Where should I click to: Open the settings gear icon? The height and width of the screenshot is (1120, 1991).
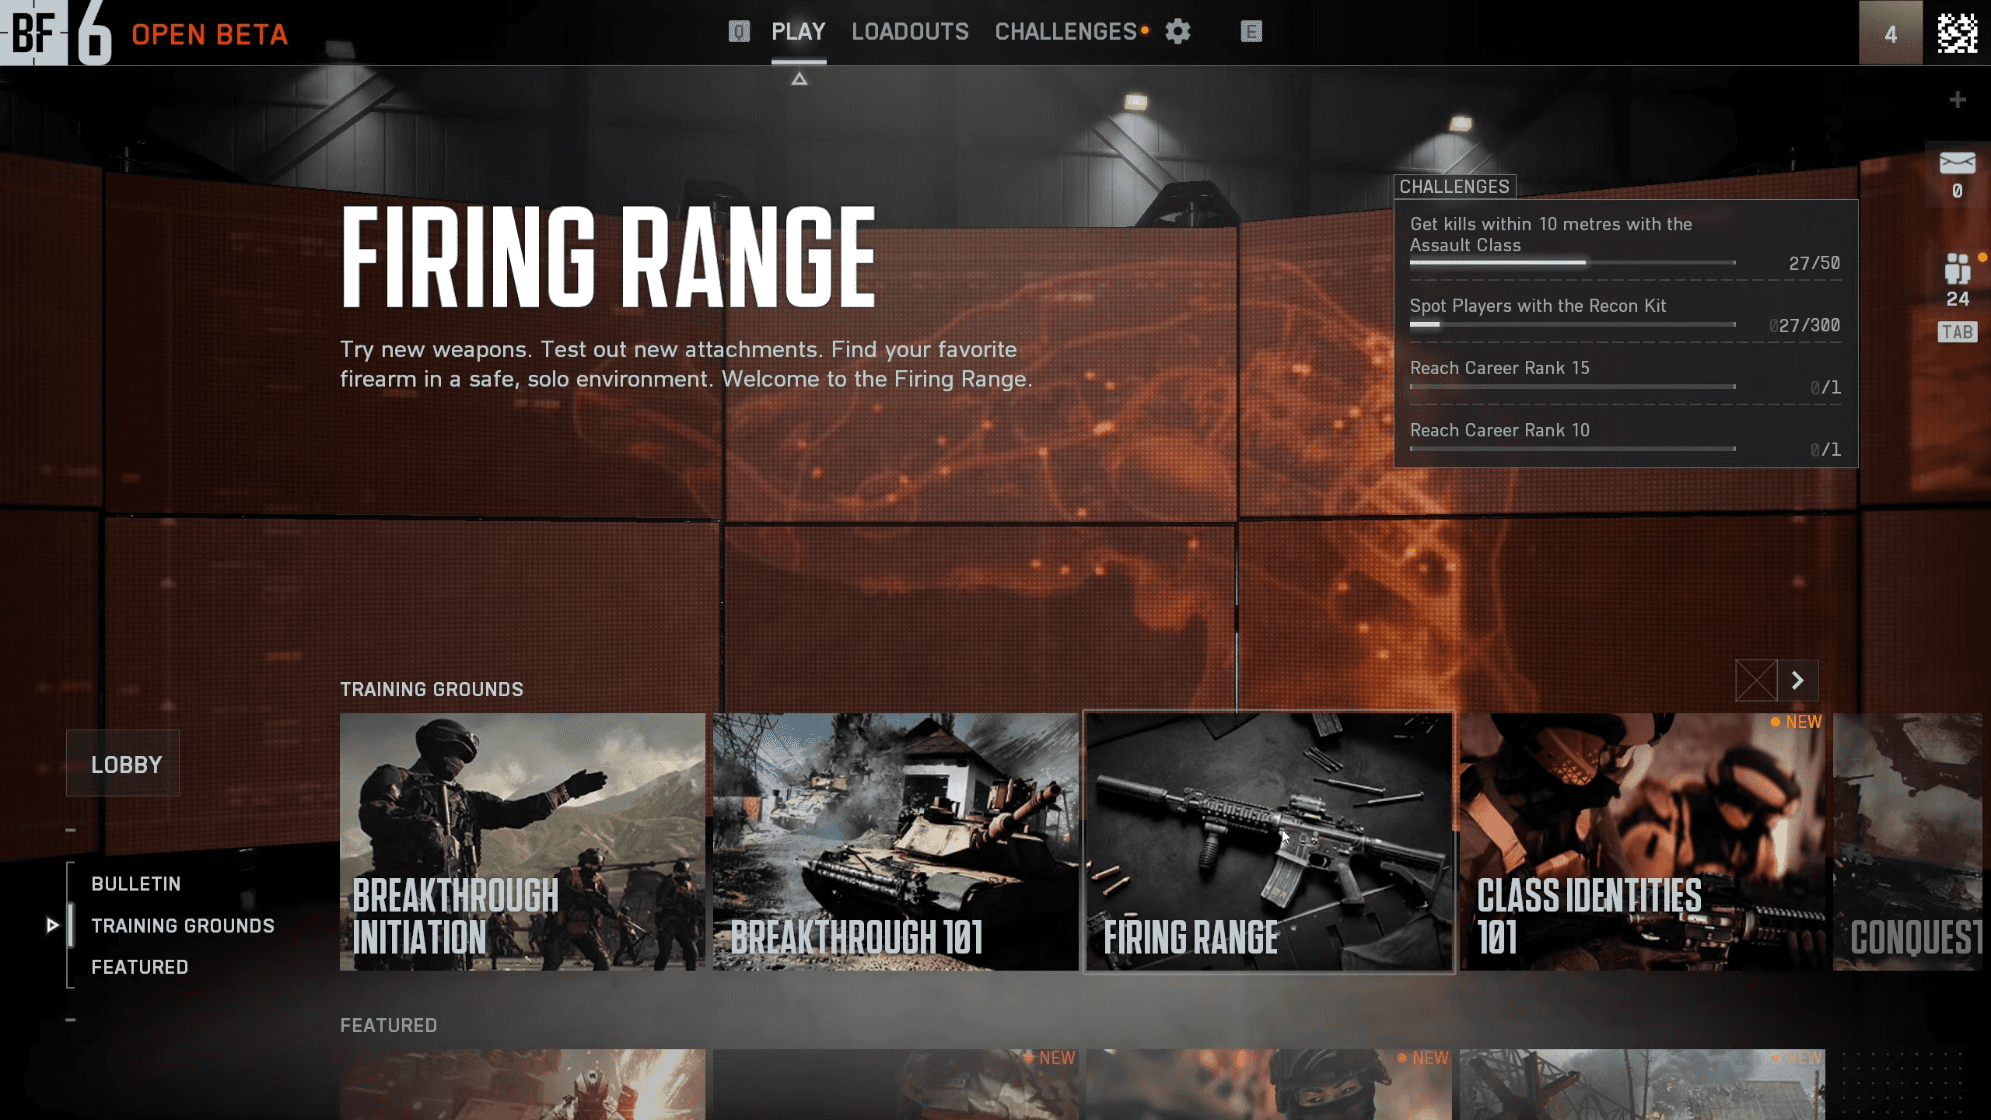[x=1178, y=32]
